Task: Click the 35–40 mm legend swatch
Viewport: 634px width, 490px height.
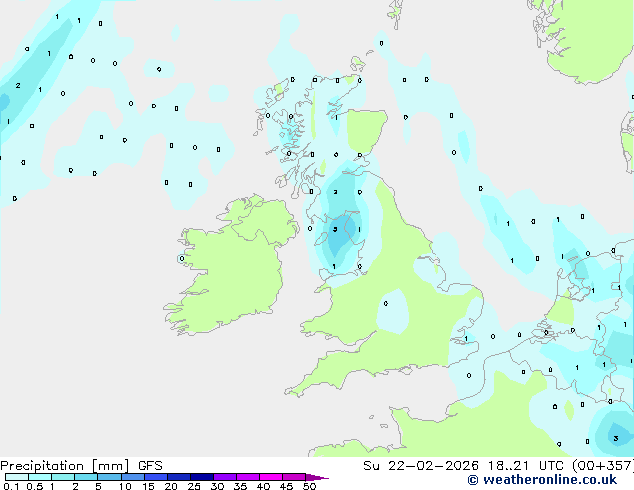Action: pos(248,477)
